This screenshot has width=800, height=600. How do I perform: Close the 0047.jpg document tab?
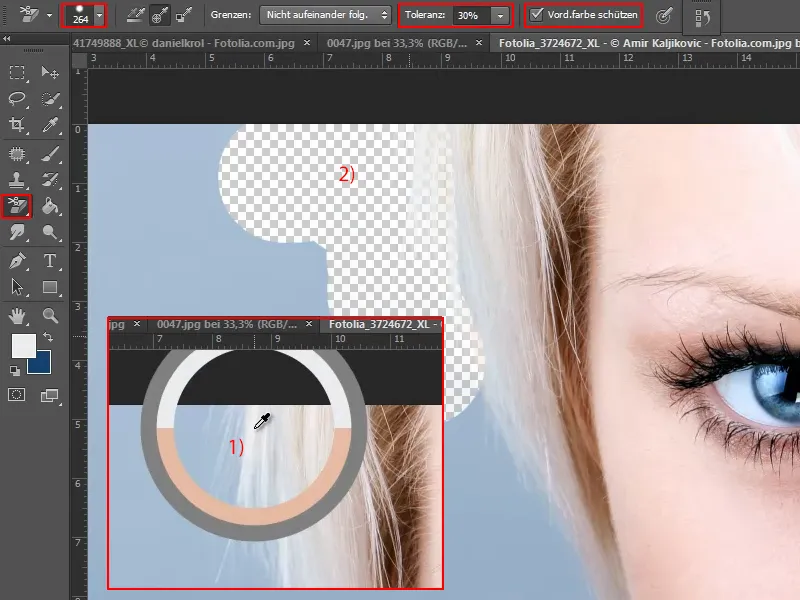tap(479, 43)
